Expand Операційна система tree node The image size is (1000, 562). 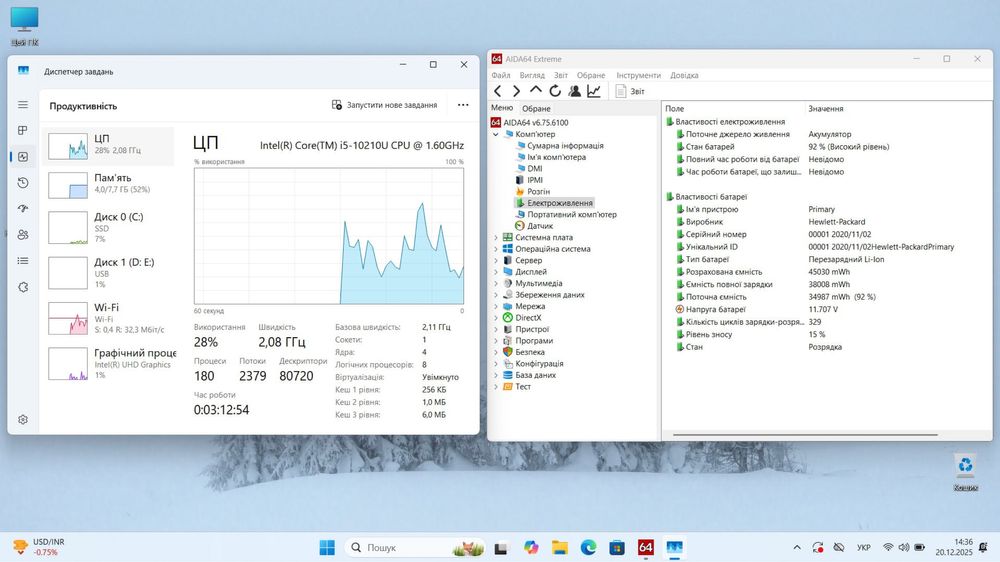click(496, 249)
